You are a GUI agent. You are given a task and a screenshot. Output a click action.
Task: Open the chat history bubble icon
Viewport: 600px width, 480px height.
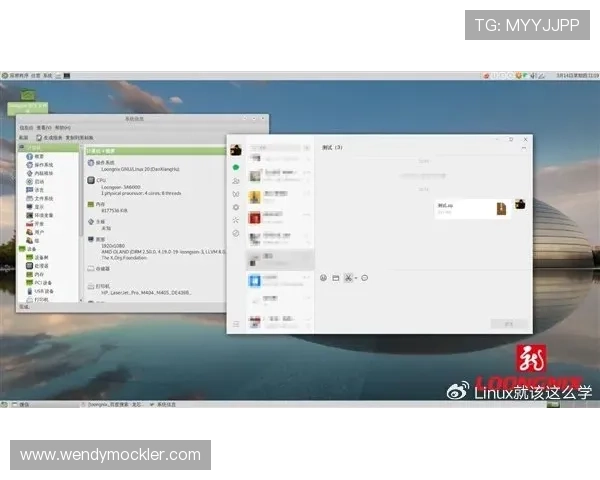[x=365, y=277]
